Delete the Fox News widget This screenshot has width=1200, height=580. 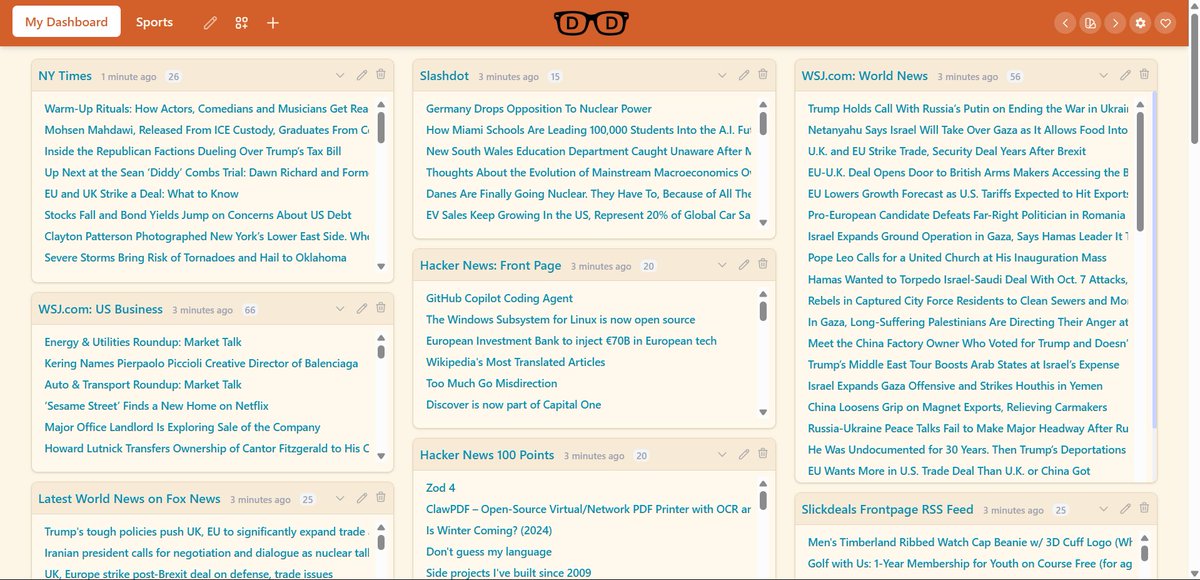coord(381,498)
